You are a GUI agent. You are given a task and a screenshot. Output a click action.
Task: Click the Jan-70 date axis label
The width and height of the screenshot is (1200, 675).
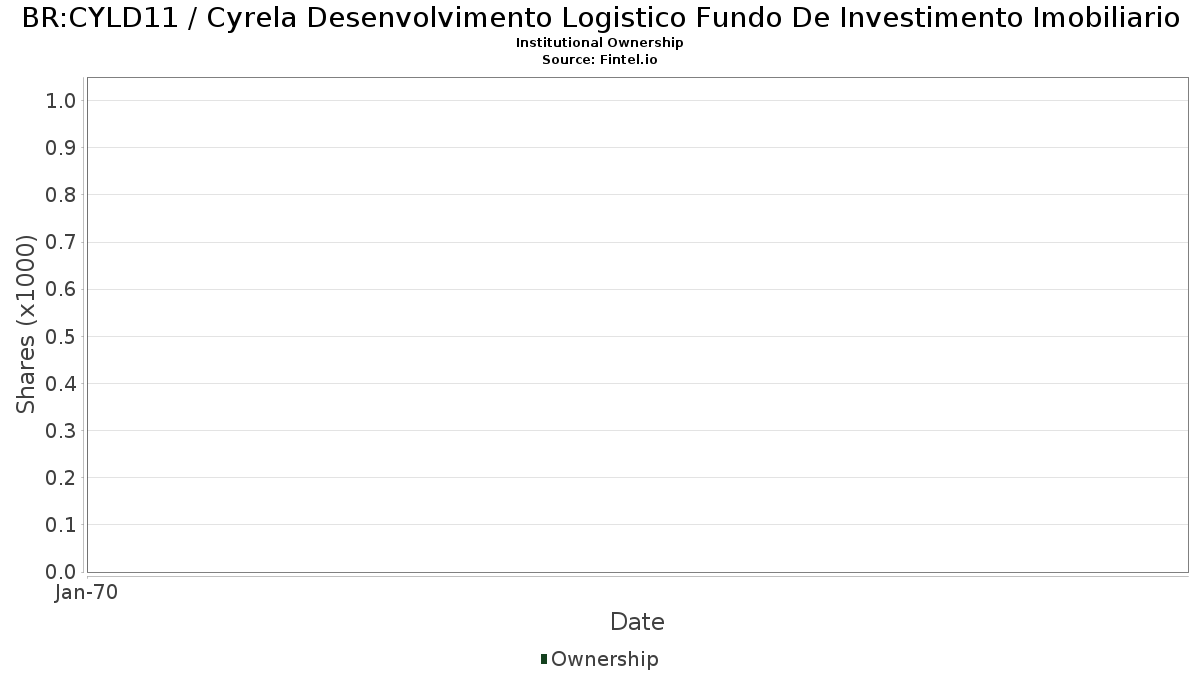point(86,593)
